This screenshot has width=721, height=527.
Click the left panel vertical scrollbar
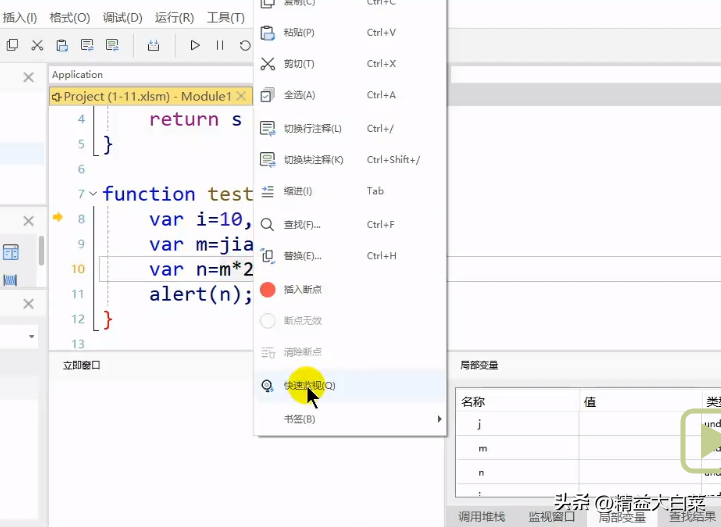(x=41, y=251)
